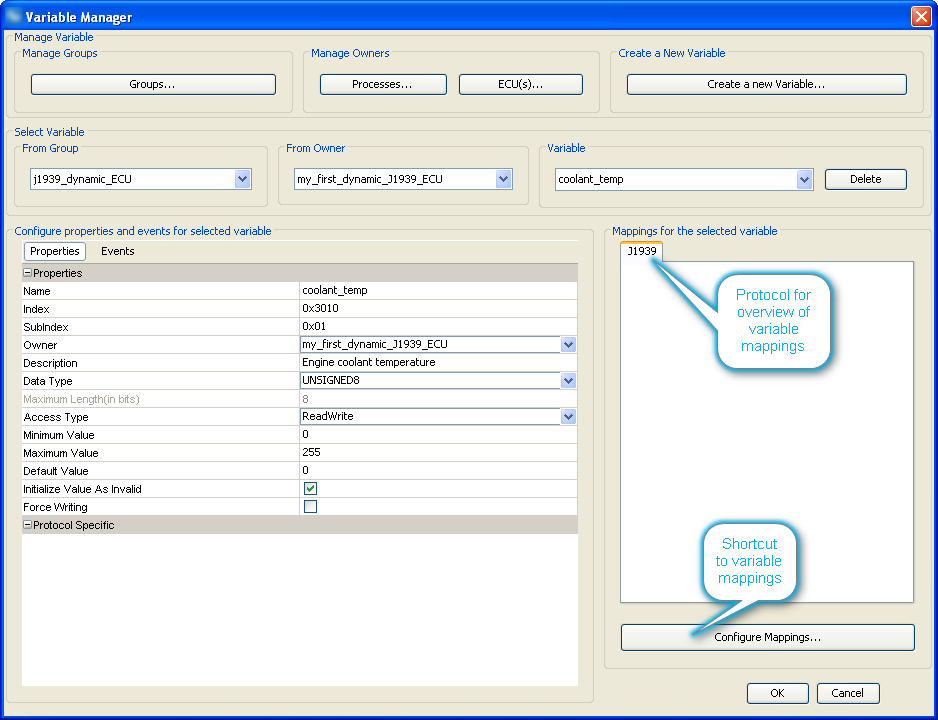Open the Access Type dropdown

point(568,417)
